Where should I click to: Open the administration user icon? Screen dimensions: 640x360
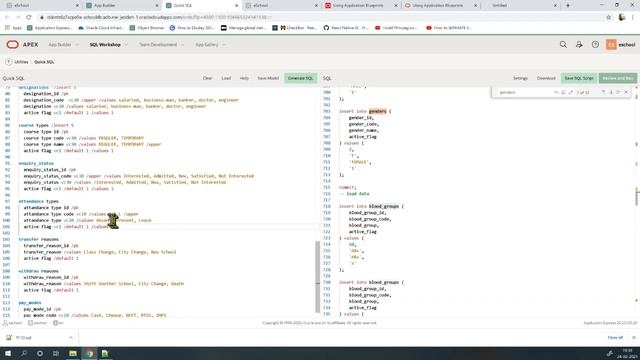click(x=579, y=44)
